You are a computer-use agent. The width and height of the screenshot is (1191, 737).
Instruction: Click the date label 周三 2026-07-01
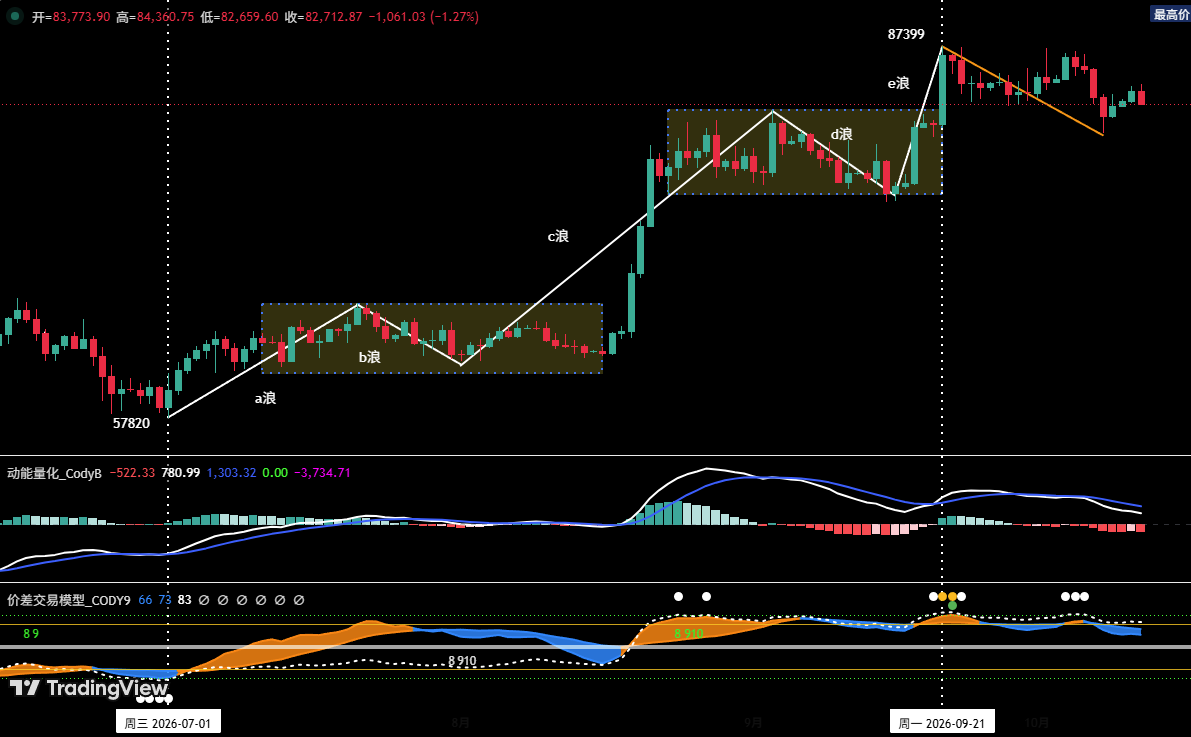tap(168, 723)
